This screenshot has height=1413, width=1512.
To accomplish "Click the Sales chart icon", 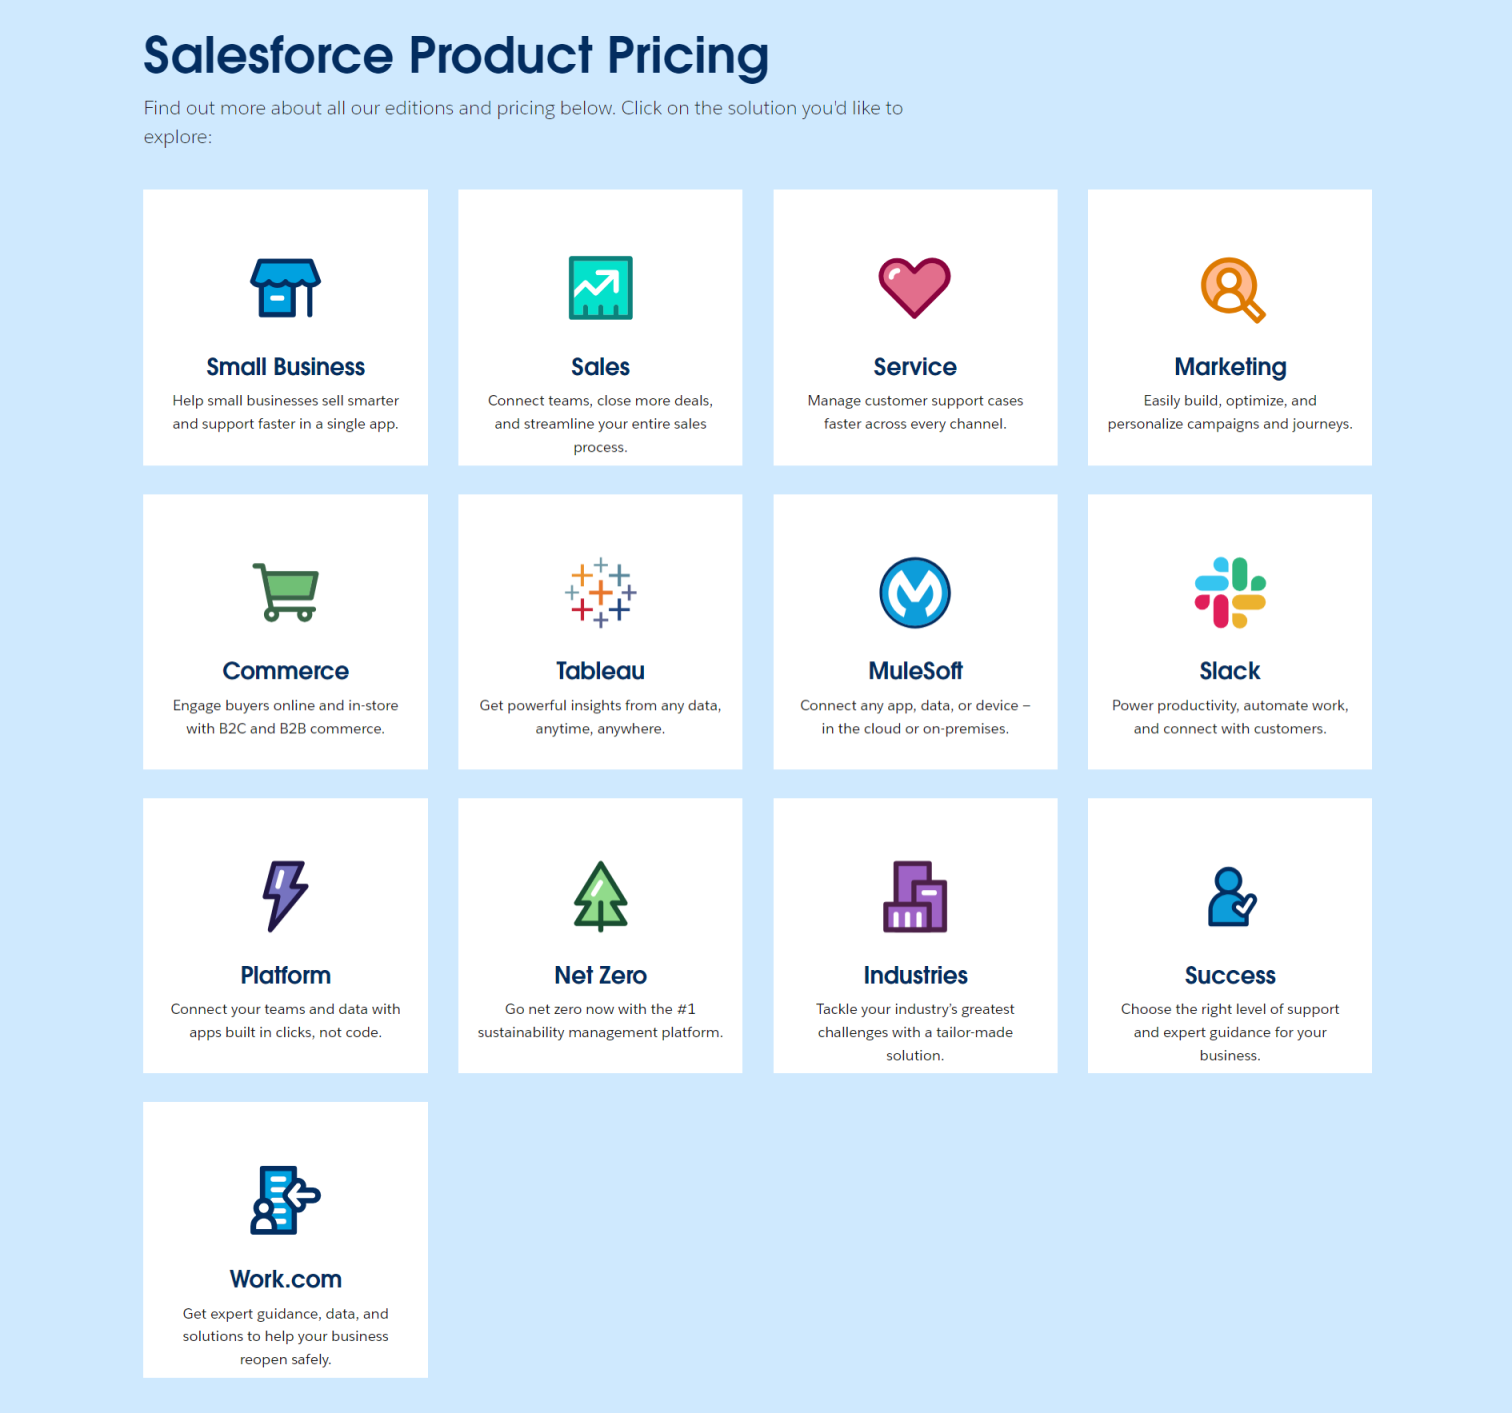I will pos(600,288).
